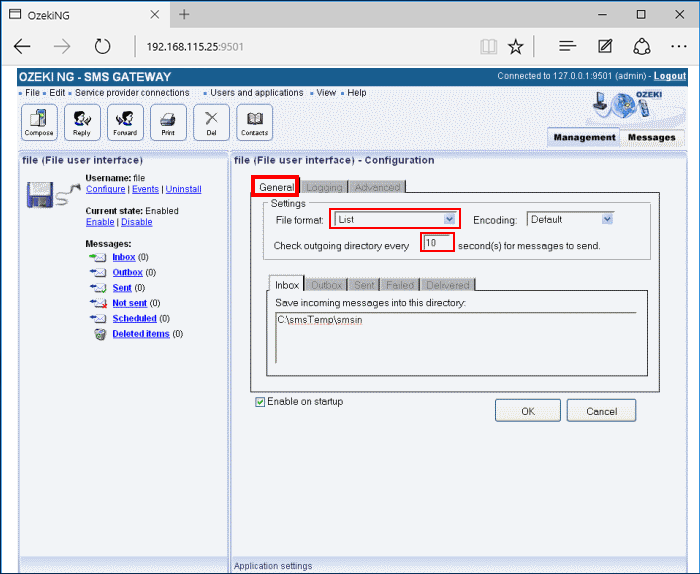Open the Edit menu

pyautogui.click(x=57, y=93)
